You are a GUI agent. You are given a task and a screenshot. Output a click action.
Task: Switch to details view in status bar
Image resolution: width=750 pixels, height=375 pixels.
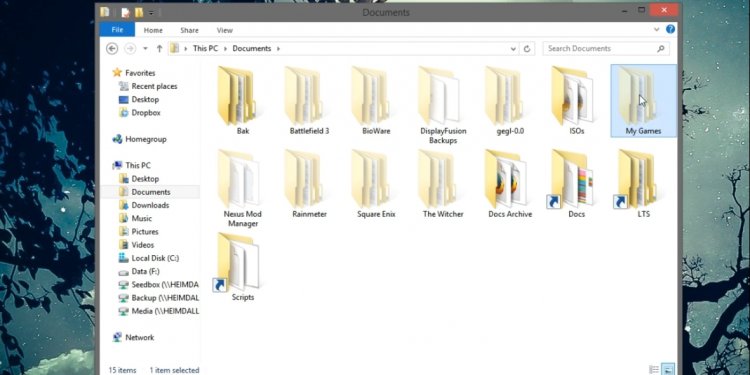[654, 369]
